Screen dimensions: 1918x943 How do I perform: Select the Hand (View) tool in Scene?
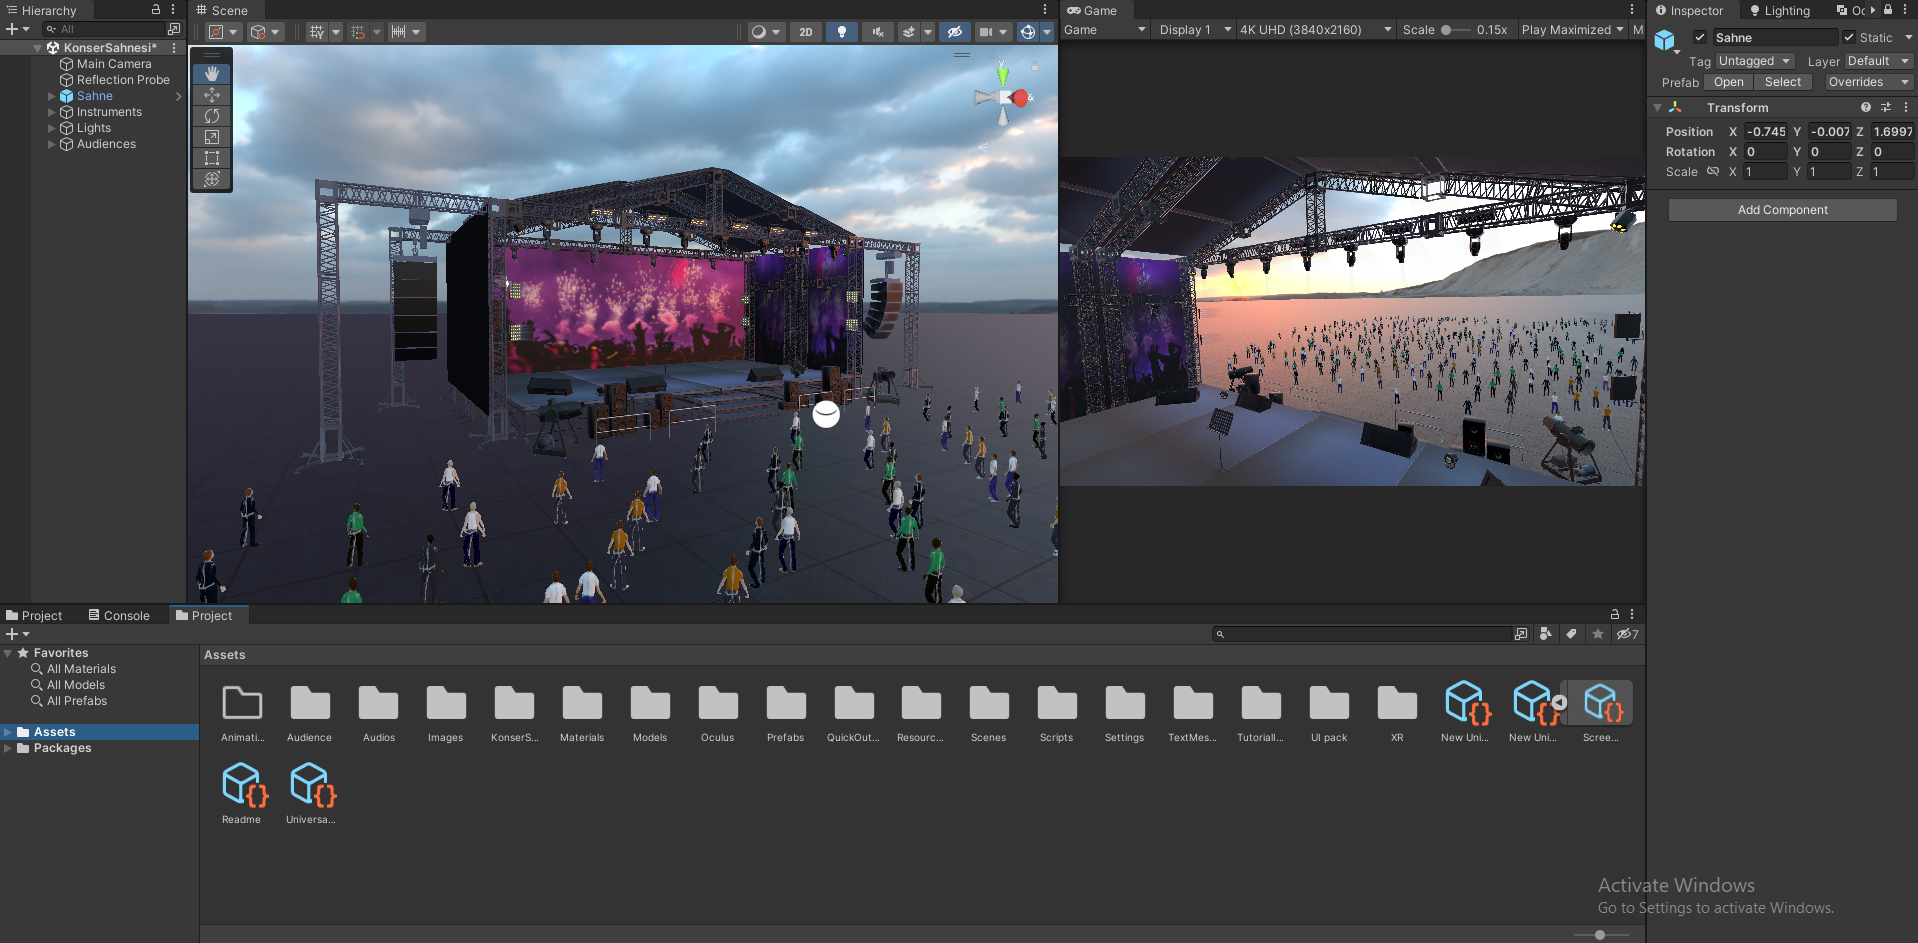[x=212, y=74]
